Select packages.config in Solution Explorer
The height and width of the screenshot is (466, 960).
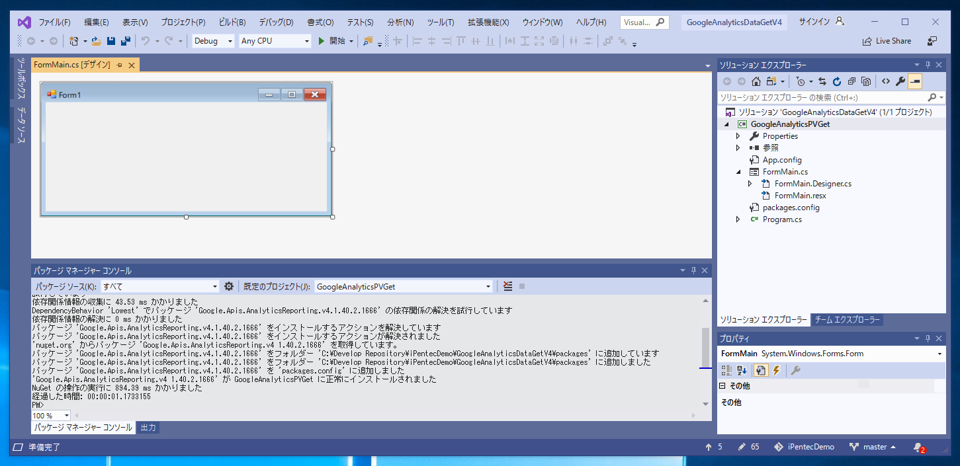(790, 208)
